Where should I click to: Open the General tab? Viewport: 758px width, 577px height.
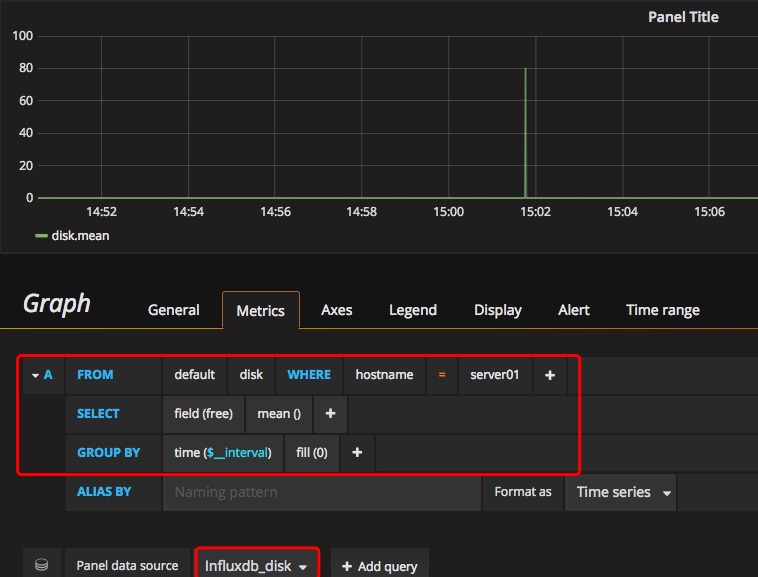tap(174, 310)
